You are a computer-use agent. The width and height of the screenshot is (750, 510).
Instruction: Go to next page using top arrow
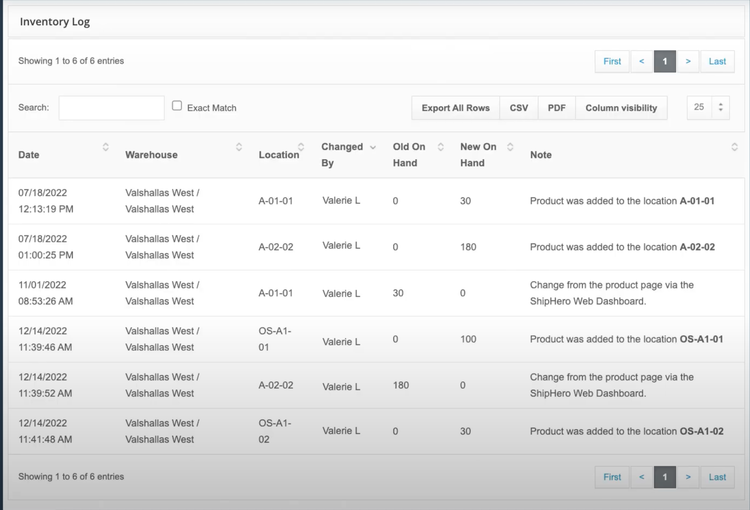pos(688,61)
